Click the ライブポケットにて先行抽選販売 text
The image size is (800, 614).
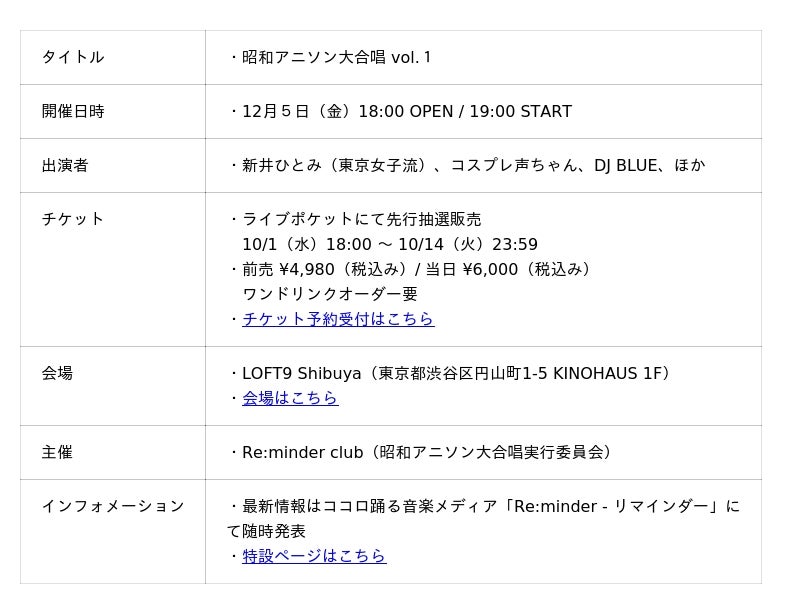361,219
